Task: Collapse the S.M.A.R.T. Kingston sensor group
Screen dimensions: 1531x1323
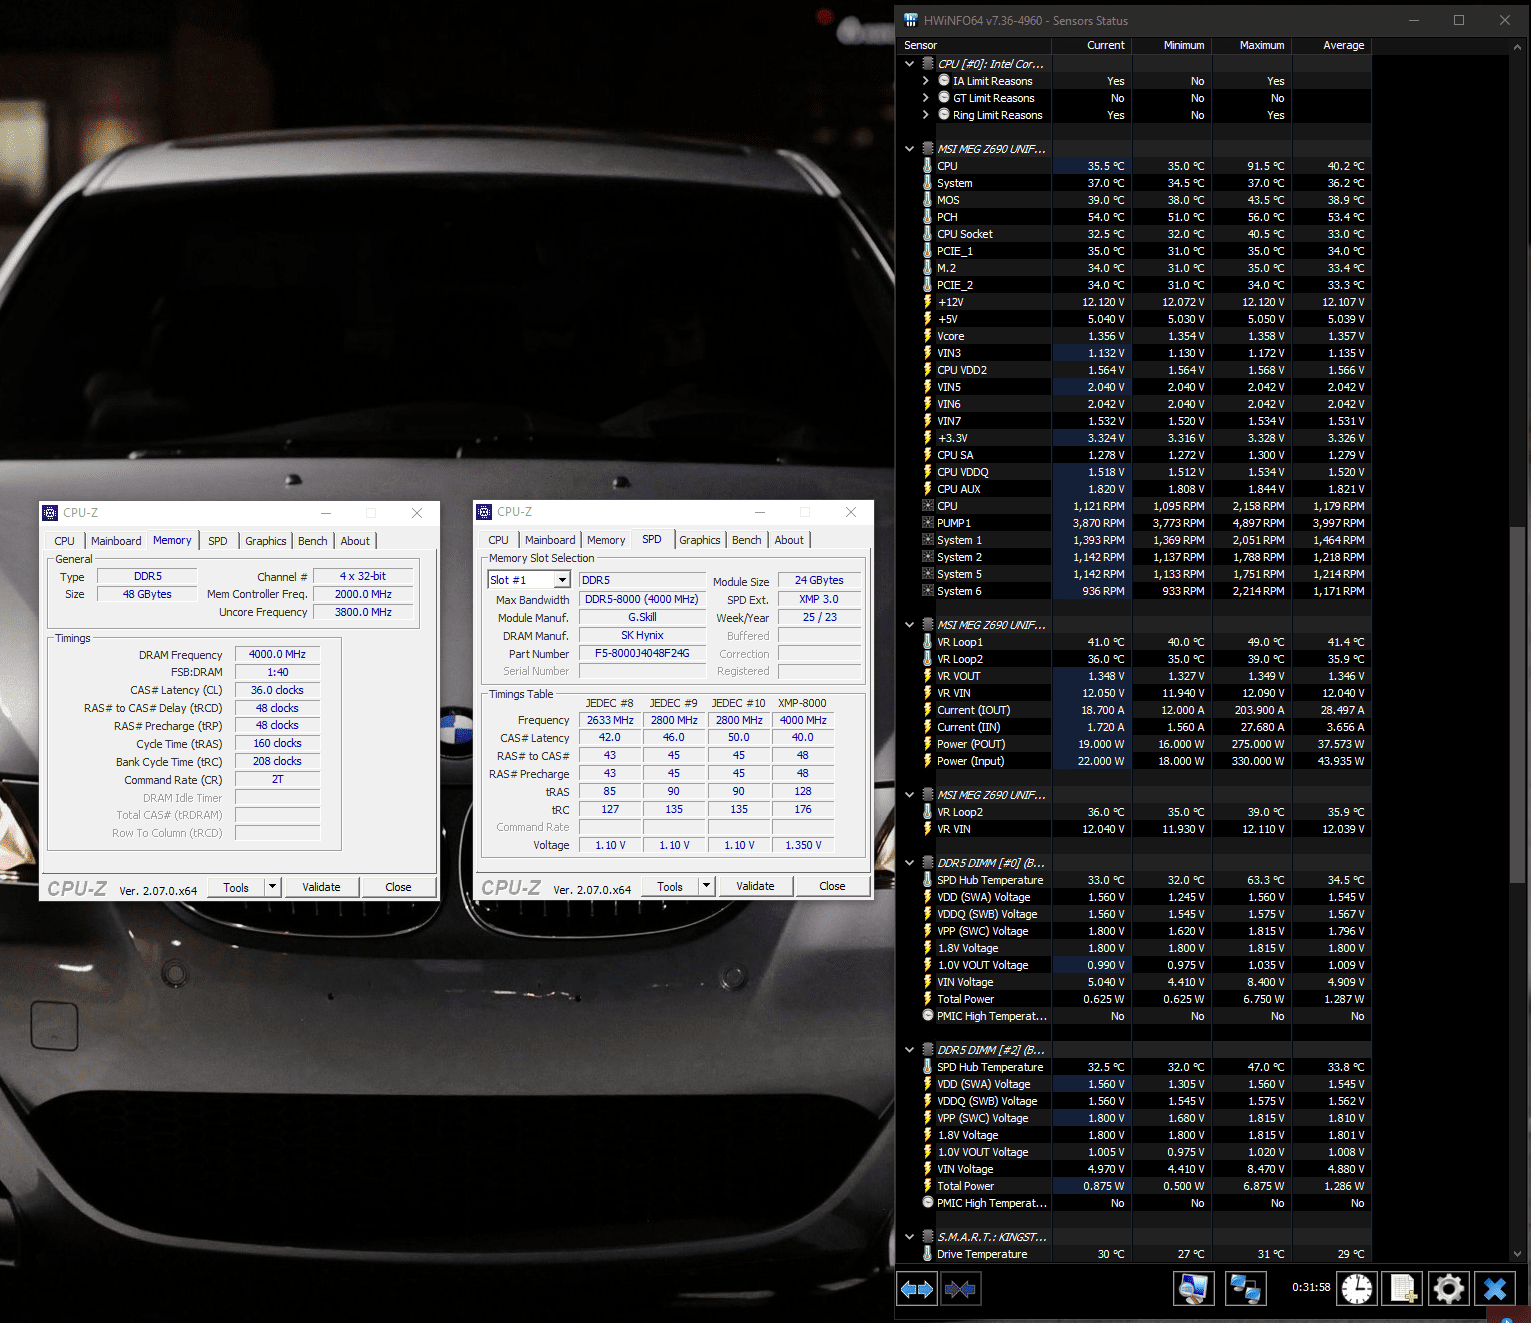Action: (909, 1237)
